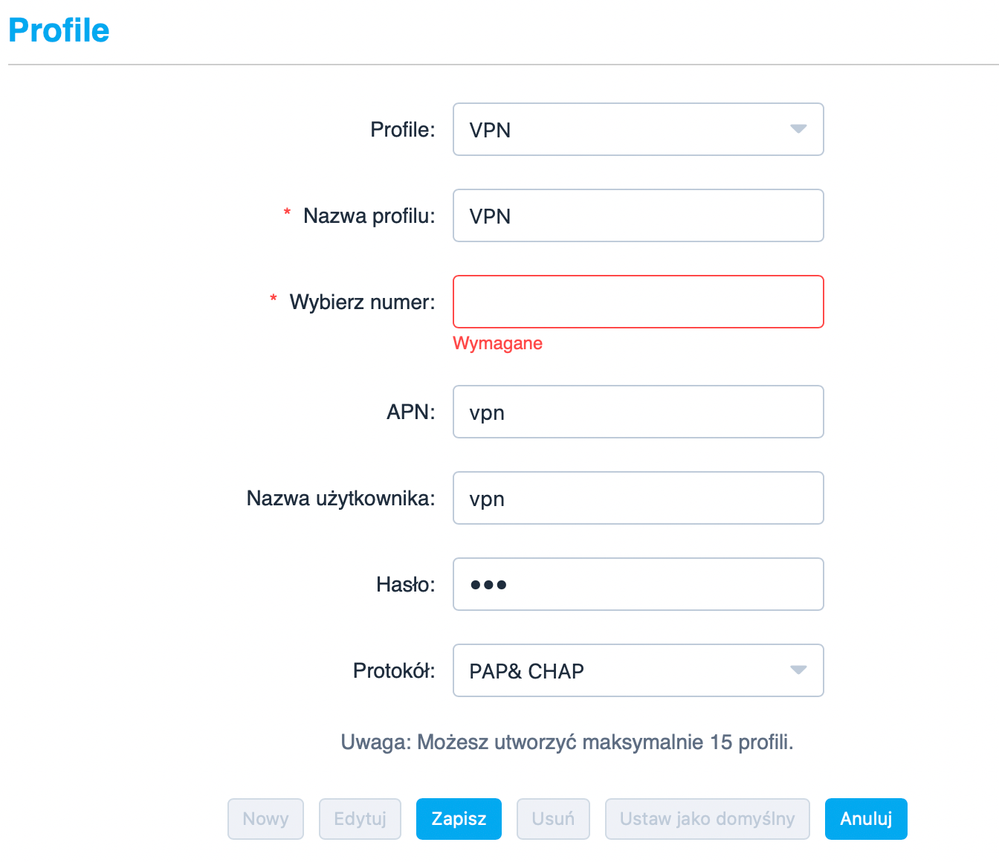Click the Nazwa użytkownika label text
Screen dimensions: 999x862
click(341, 498)
